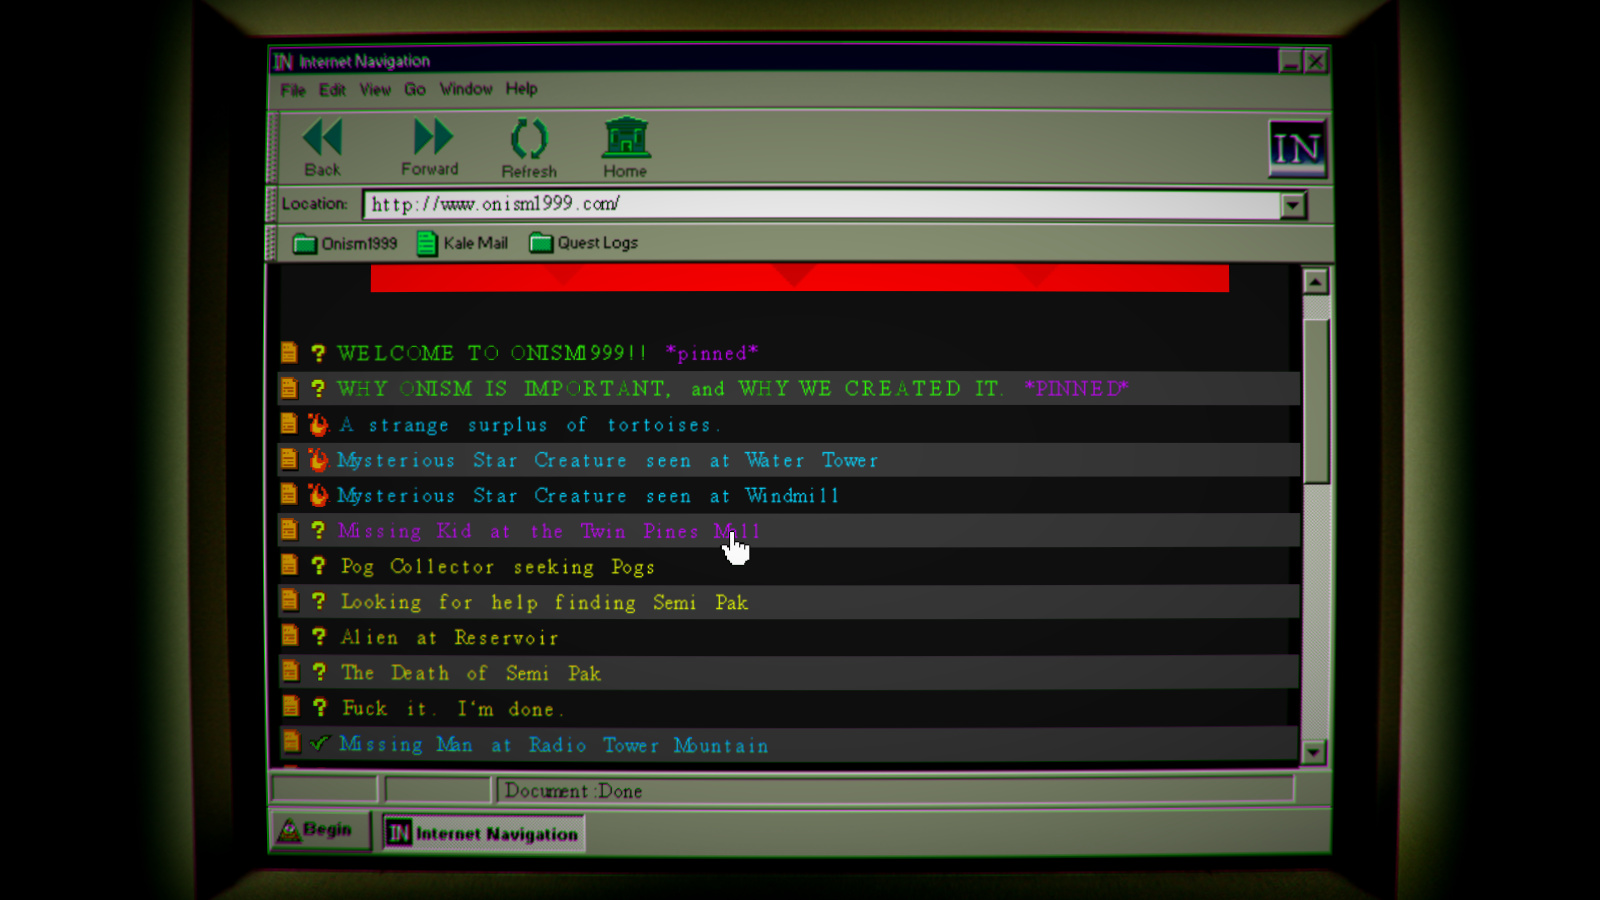Open the "Missing Kid at the Twin Pines Mall" thread

tap(548, 532)
